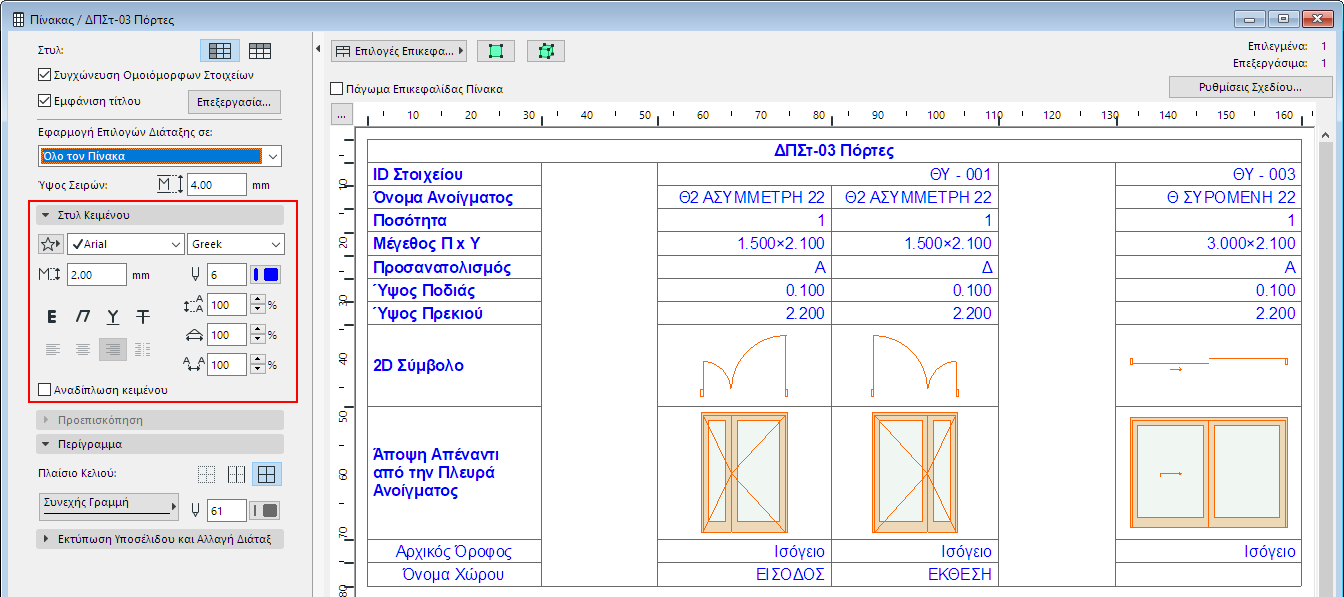Click the select in 3D green cube icon
Image resolution: width=1344 pixels, height=597 pixels.
click(x=546, y=50)
